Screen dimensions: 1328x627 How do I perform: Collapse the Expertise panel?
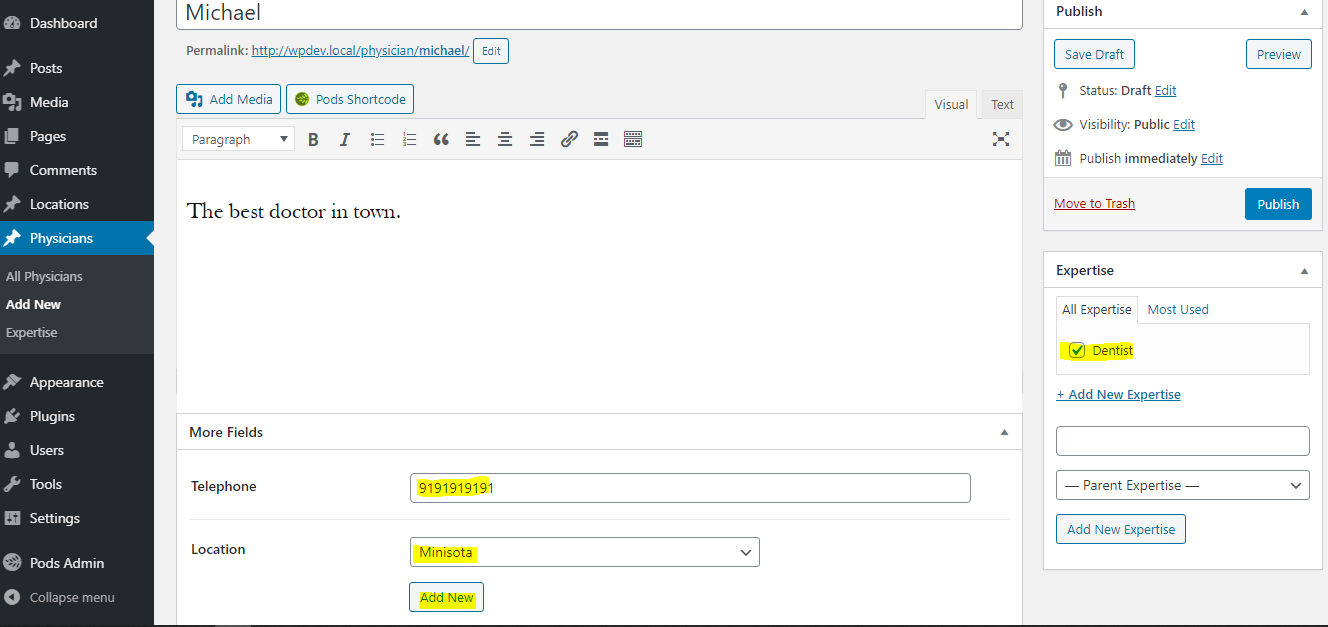[x=1304, y=271]
